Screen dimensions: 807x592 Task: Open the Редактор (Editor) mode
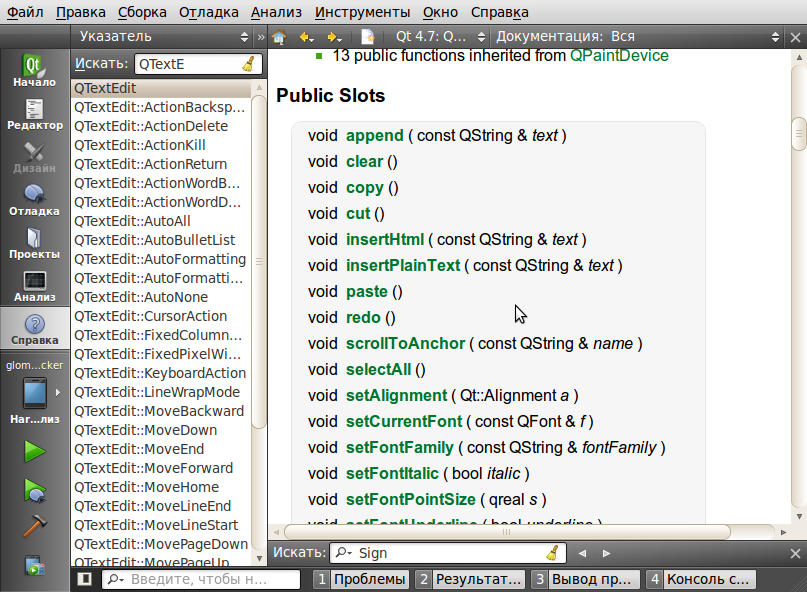34,113
